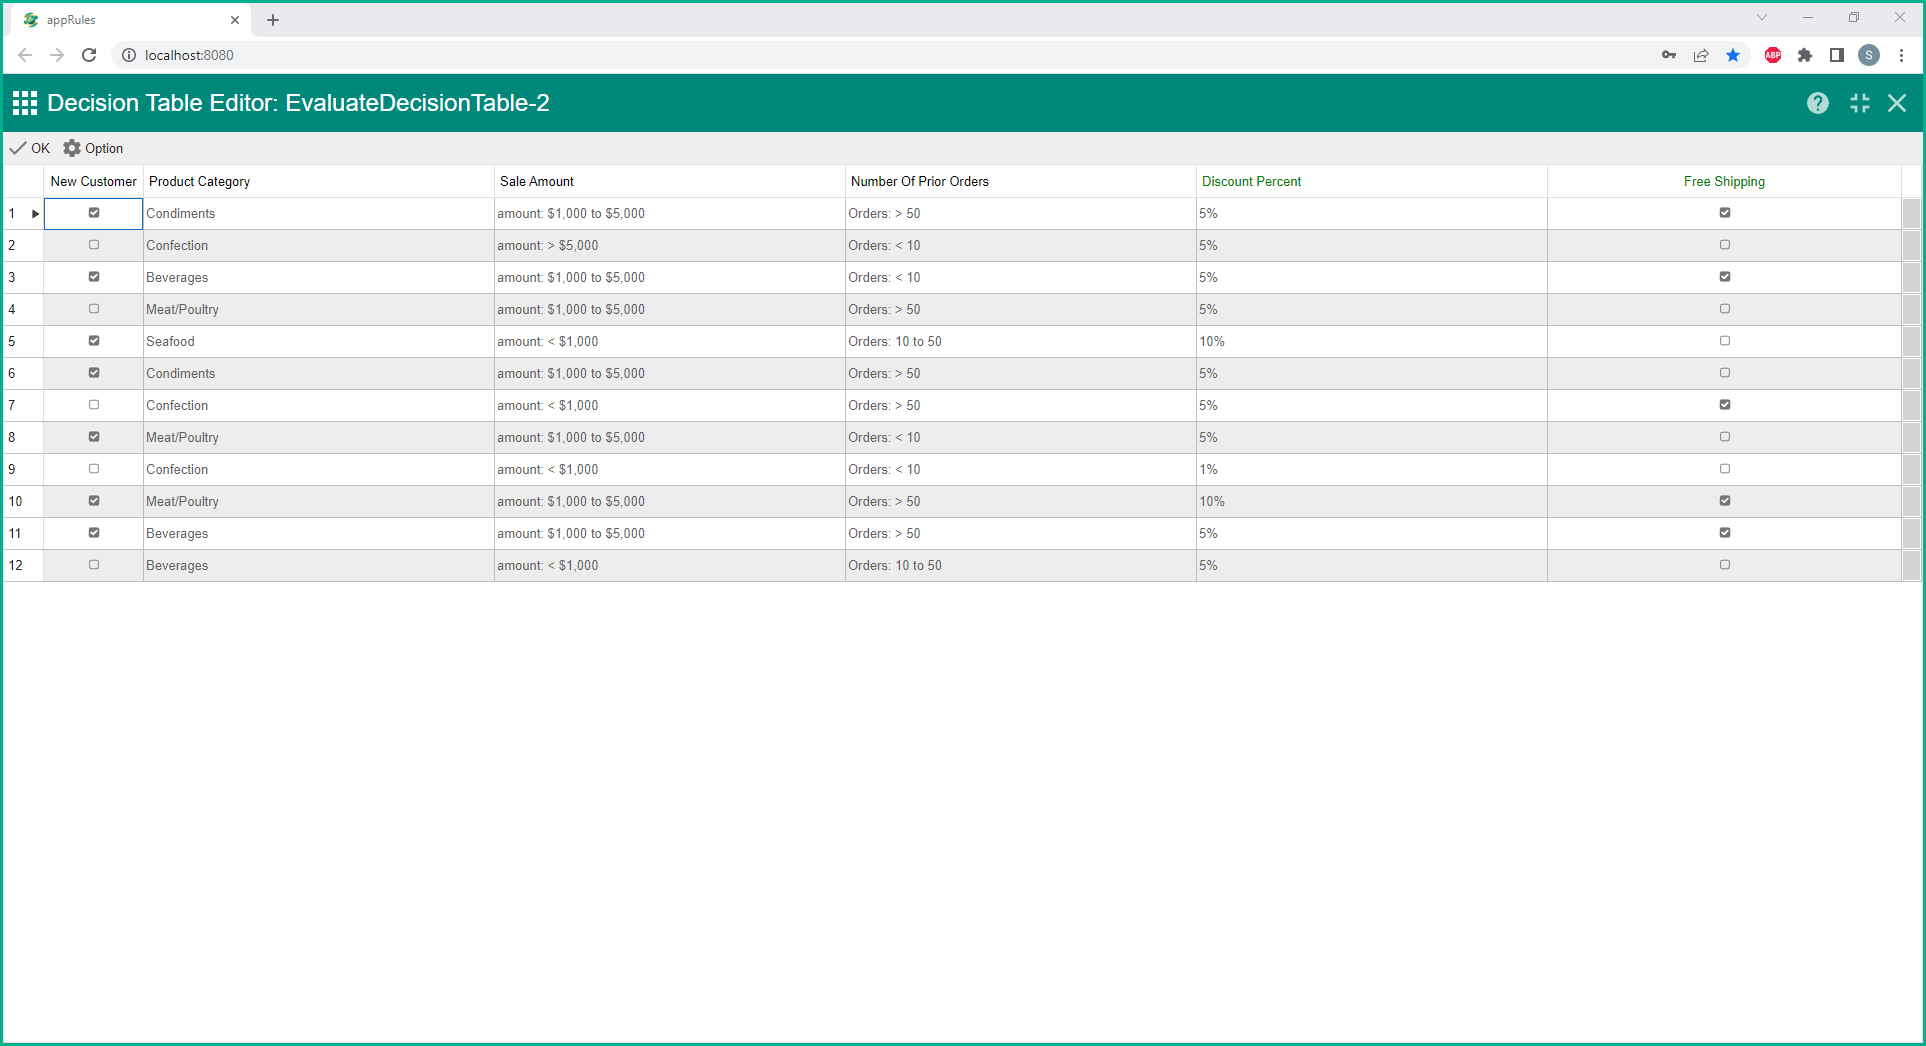The image size is (1926, 1046).
Task: Enable Free Shipping for row 4 Meat/Poultry
Action: [1725, 309]
